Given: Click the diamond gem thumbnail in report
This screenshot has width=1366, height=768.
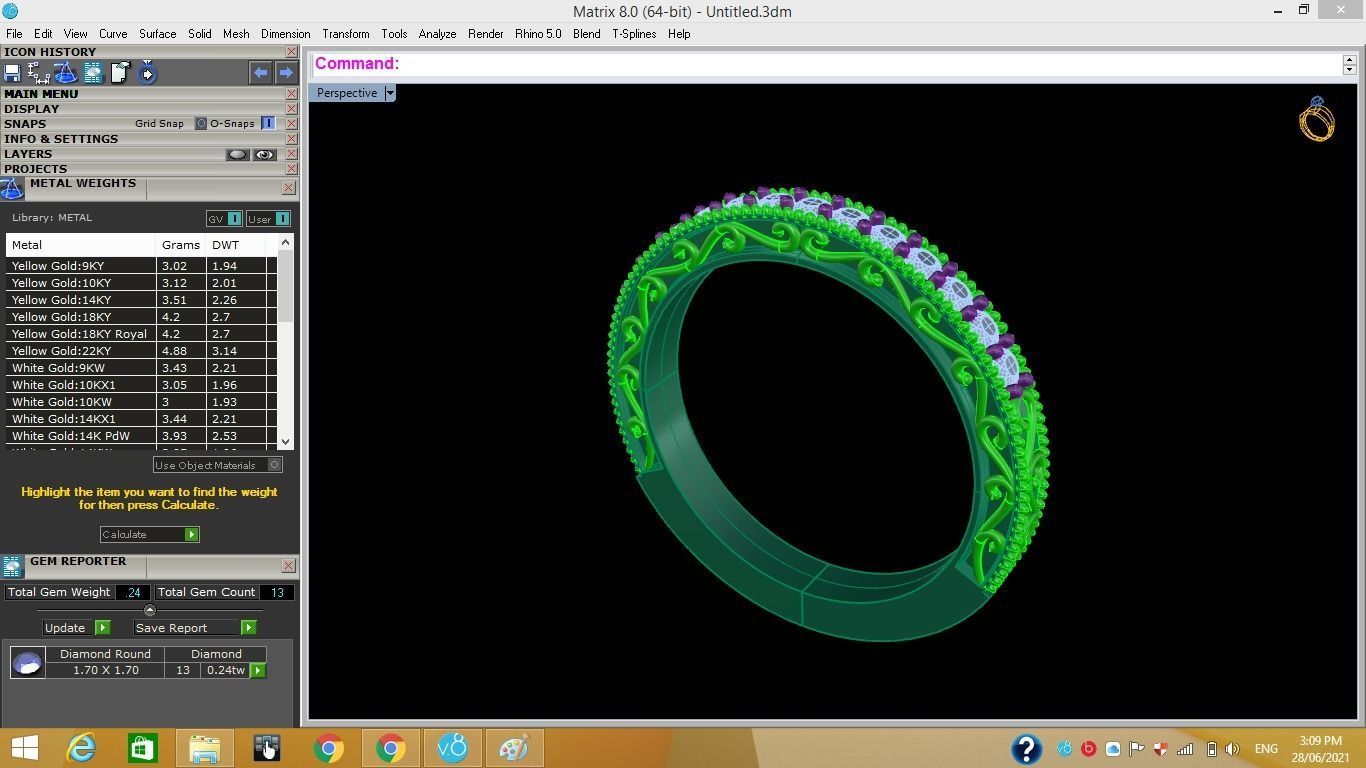Looking at the screenshot, I should pos(27,662).
